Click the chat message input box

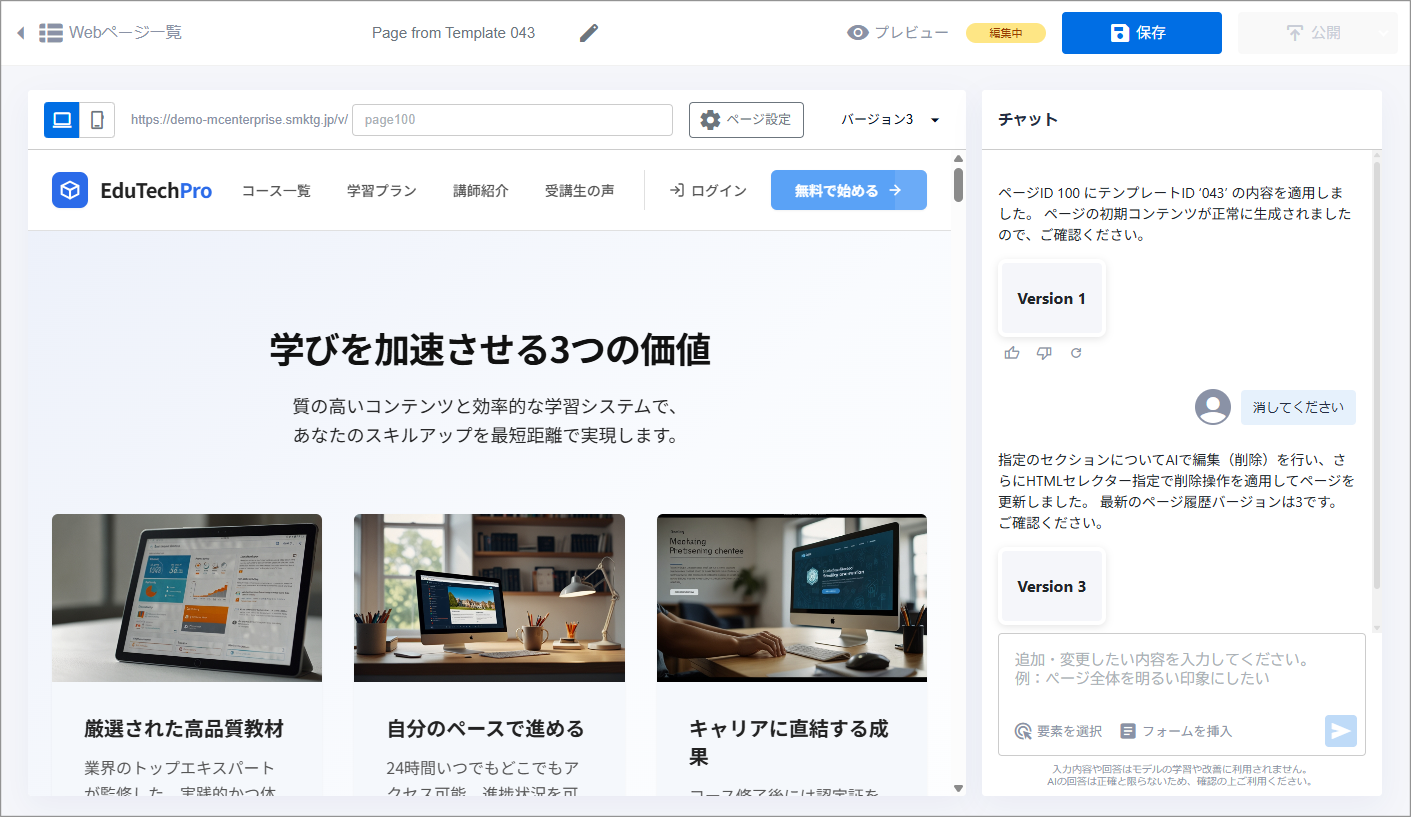pyautogui.click(x=1182, y=670)
